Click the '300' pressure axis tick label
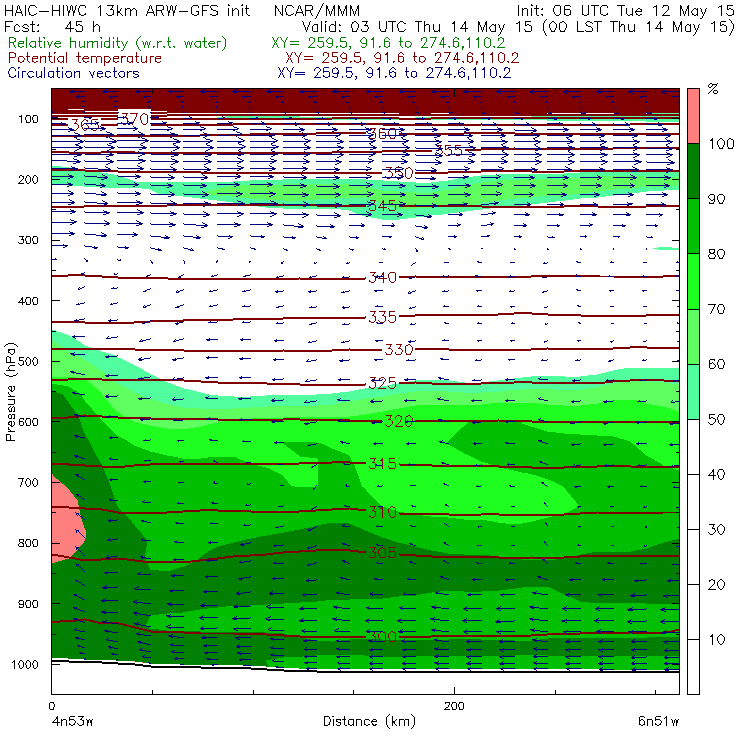The height and width of the screenshot is (740, 740). coord(28,240)
